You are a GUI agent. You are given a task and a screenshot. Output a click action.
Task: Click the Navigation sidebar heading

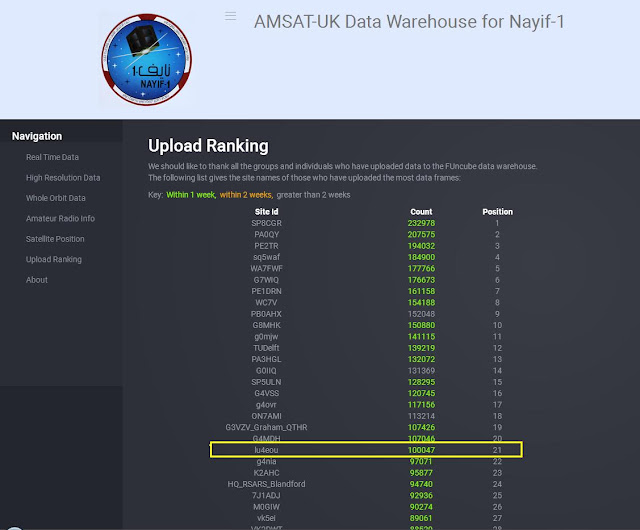coord(37,136)
